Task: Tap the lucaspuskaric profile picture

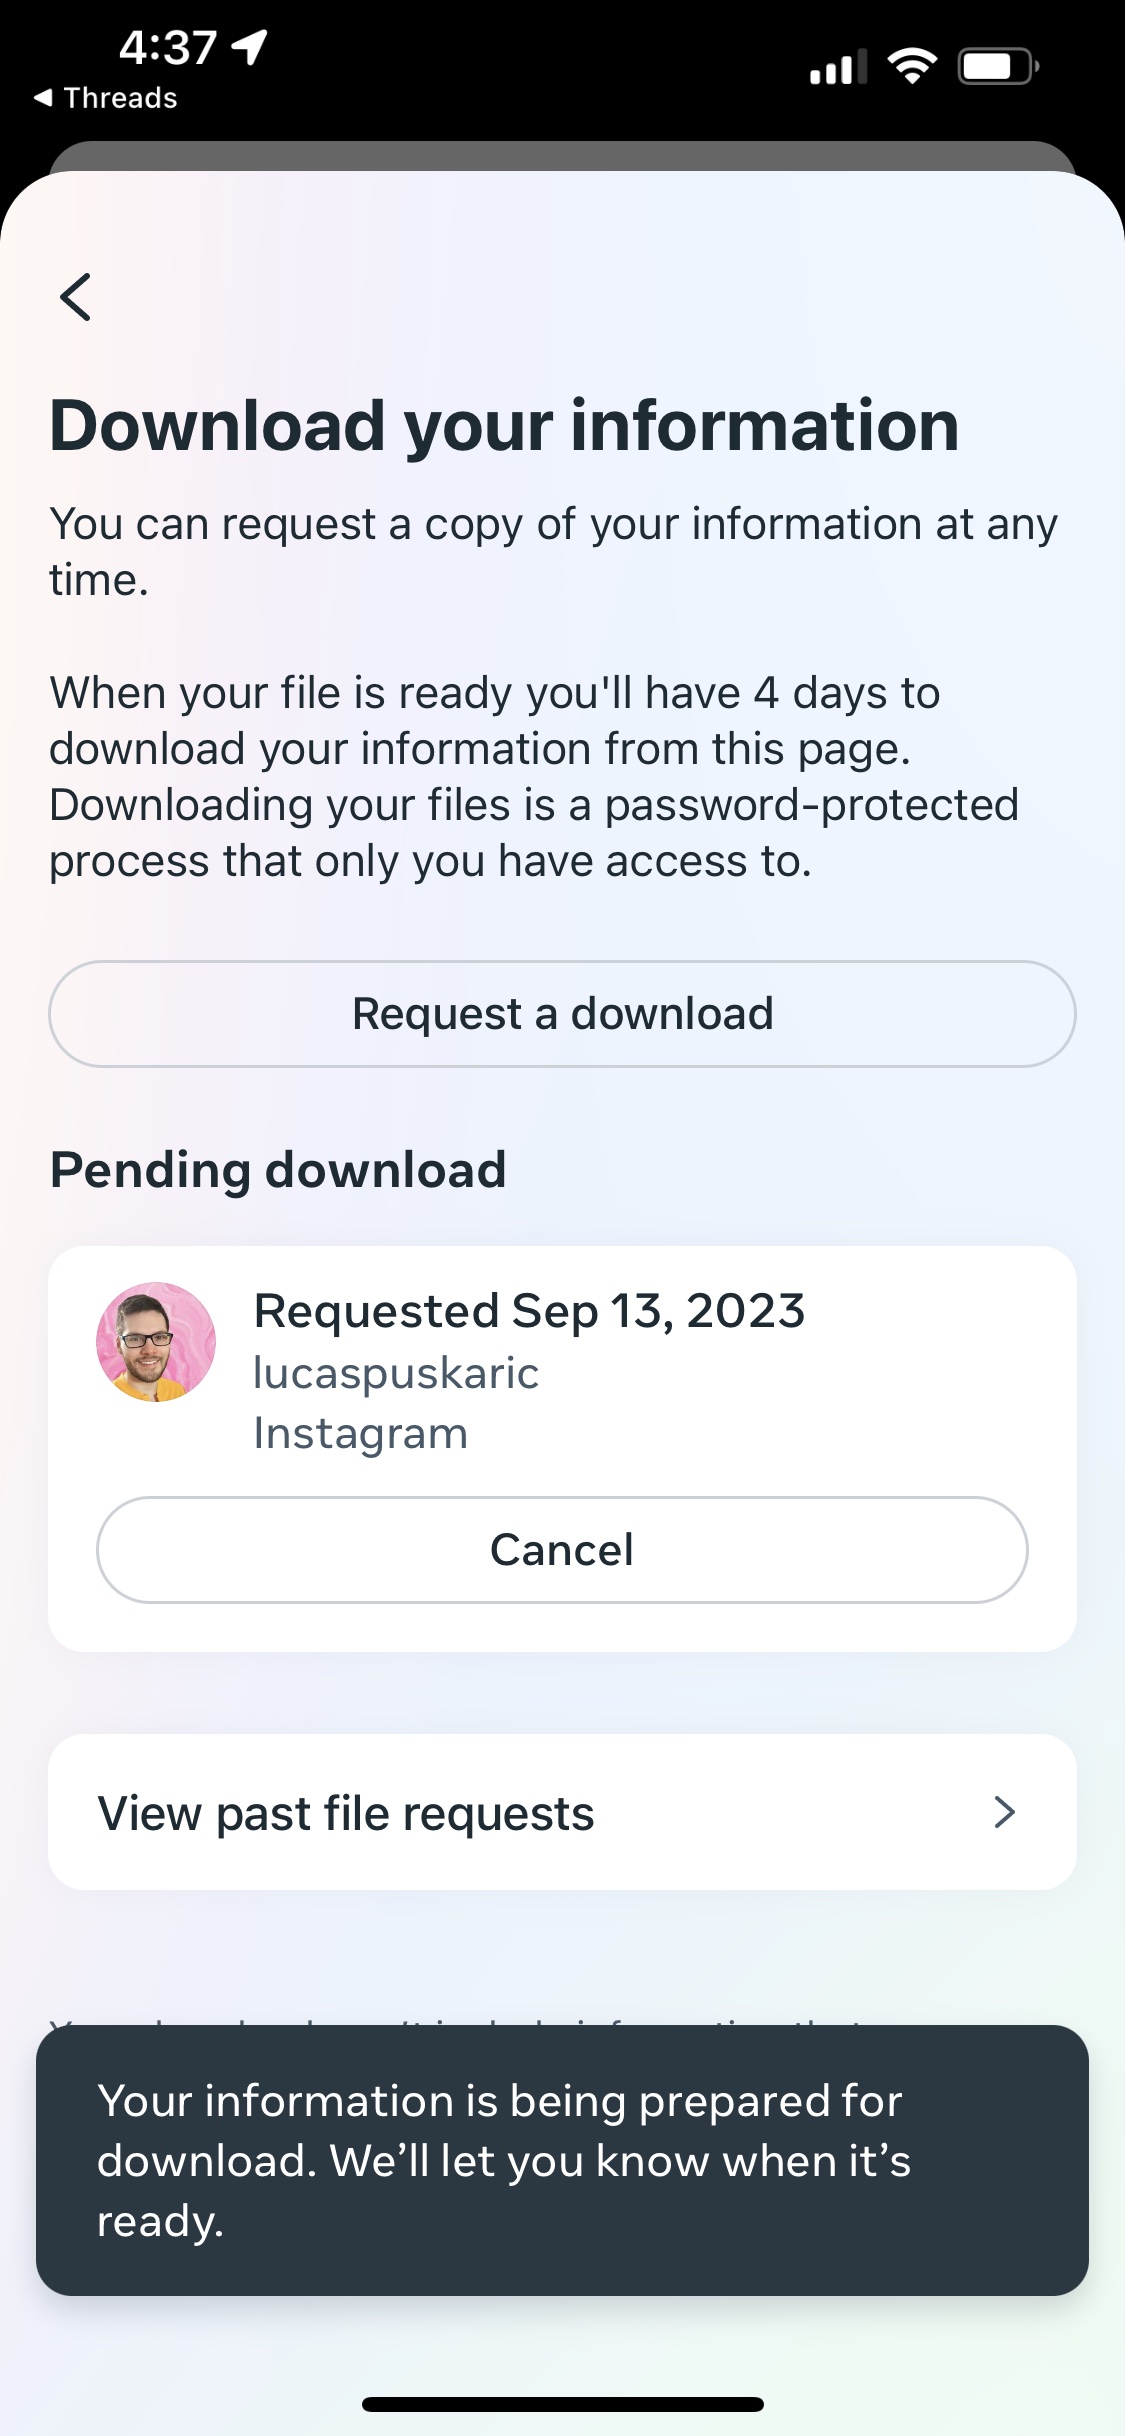Action: pyautogui.click(x=156, y=1342)
